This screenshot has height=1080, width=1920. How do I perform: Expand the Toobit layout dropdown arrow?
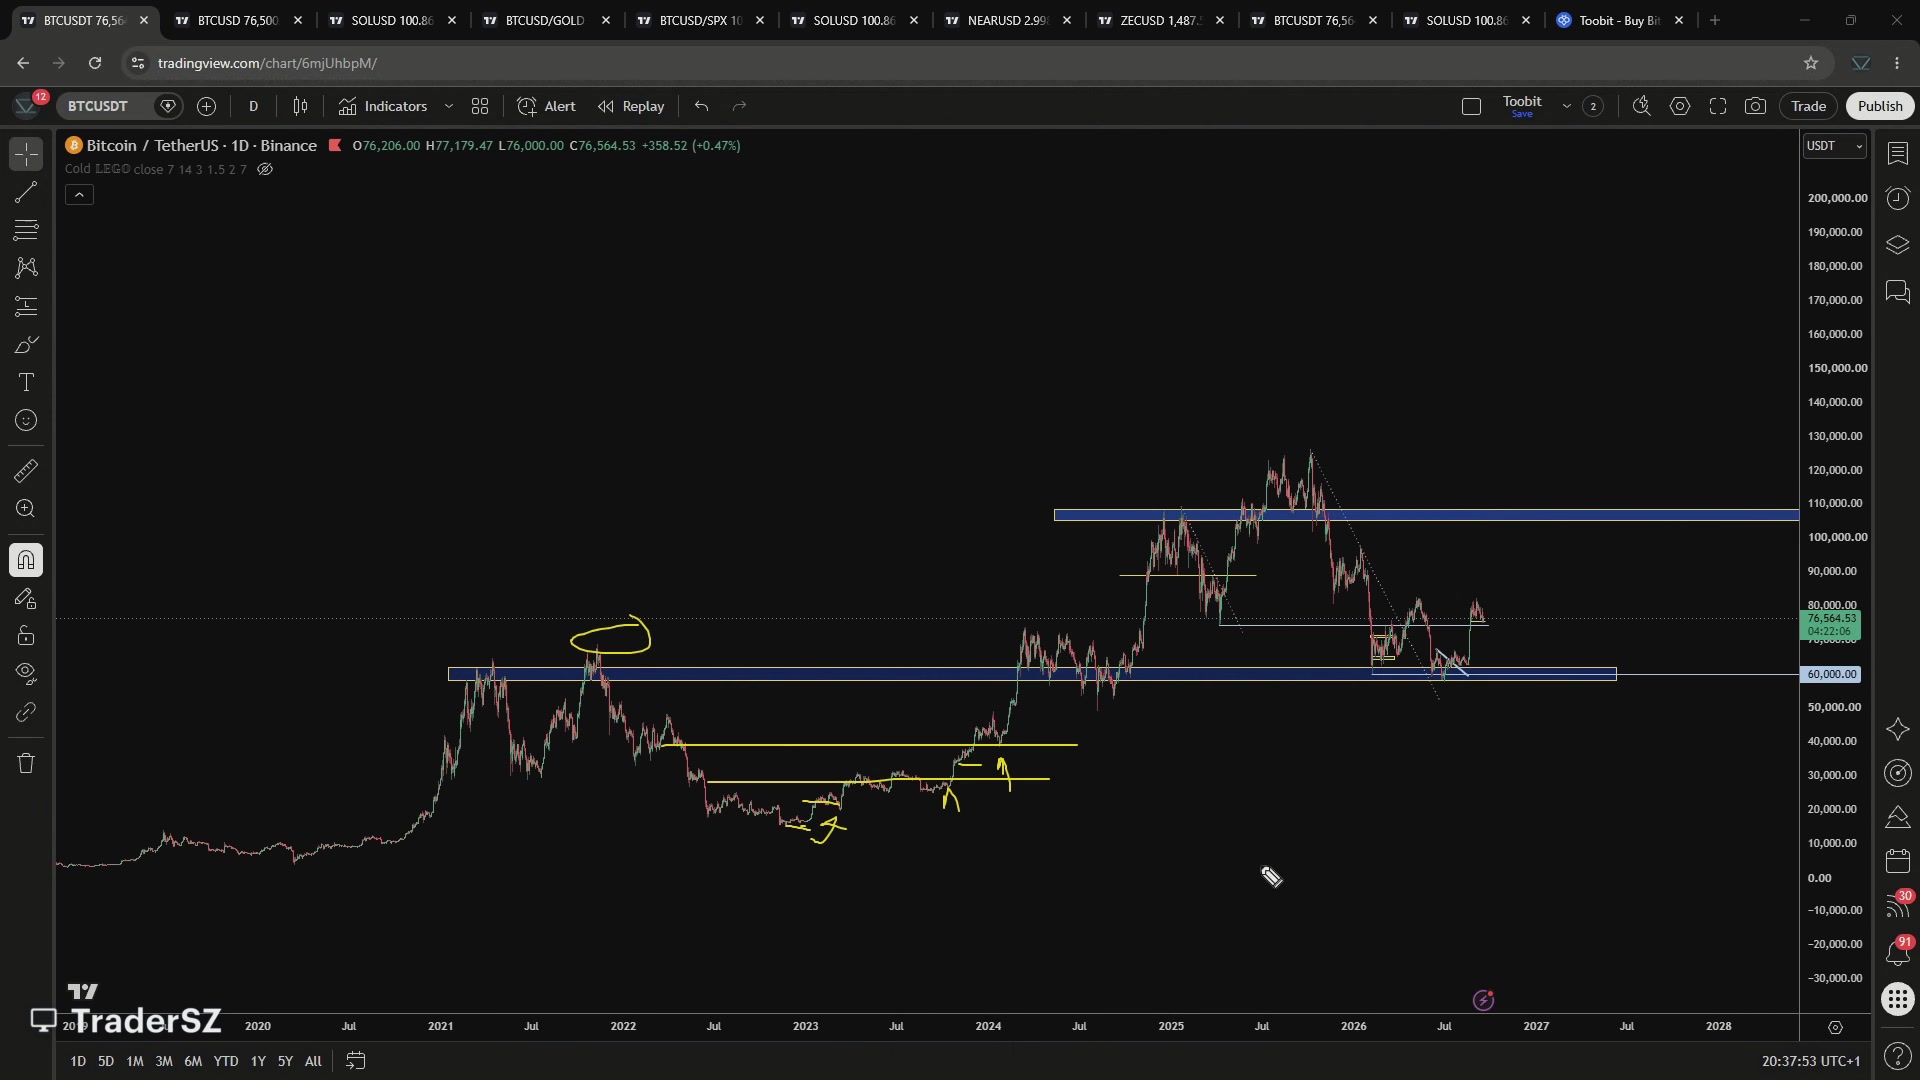pyautogui.click(x=1566, y=106)
